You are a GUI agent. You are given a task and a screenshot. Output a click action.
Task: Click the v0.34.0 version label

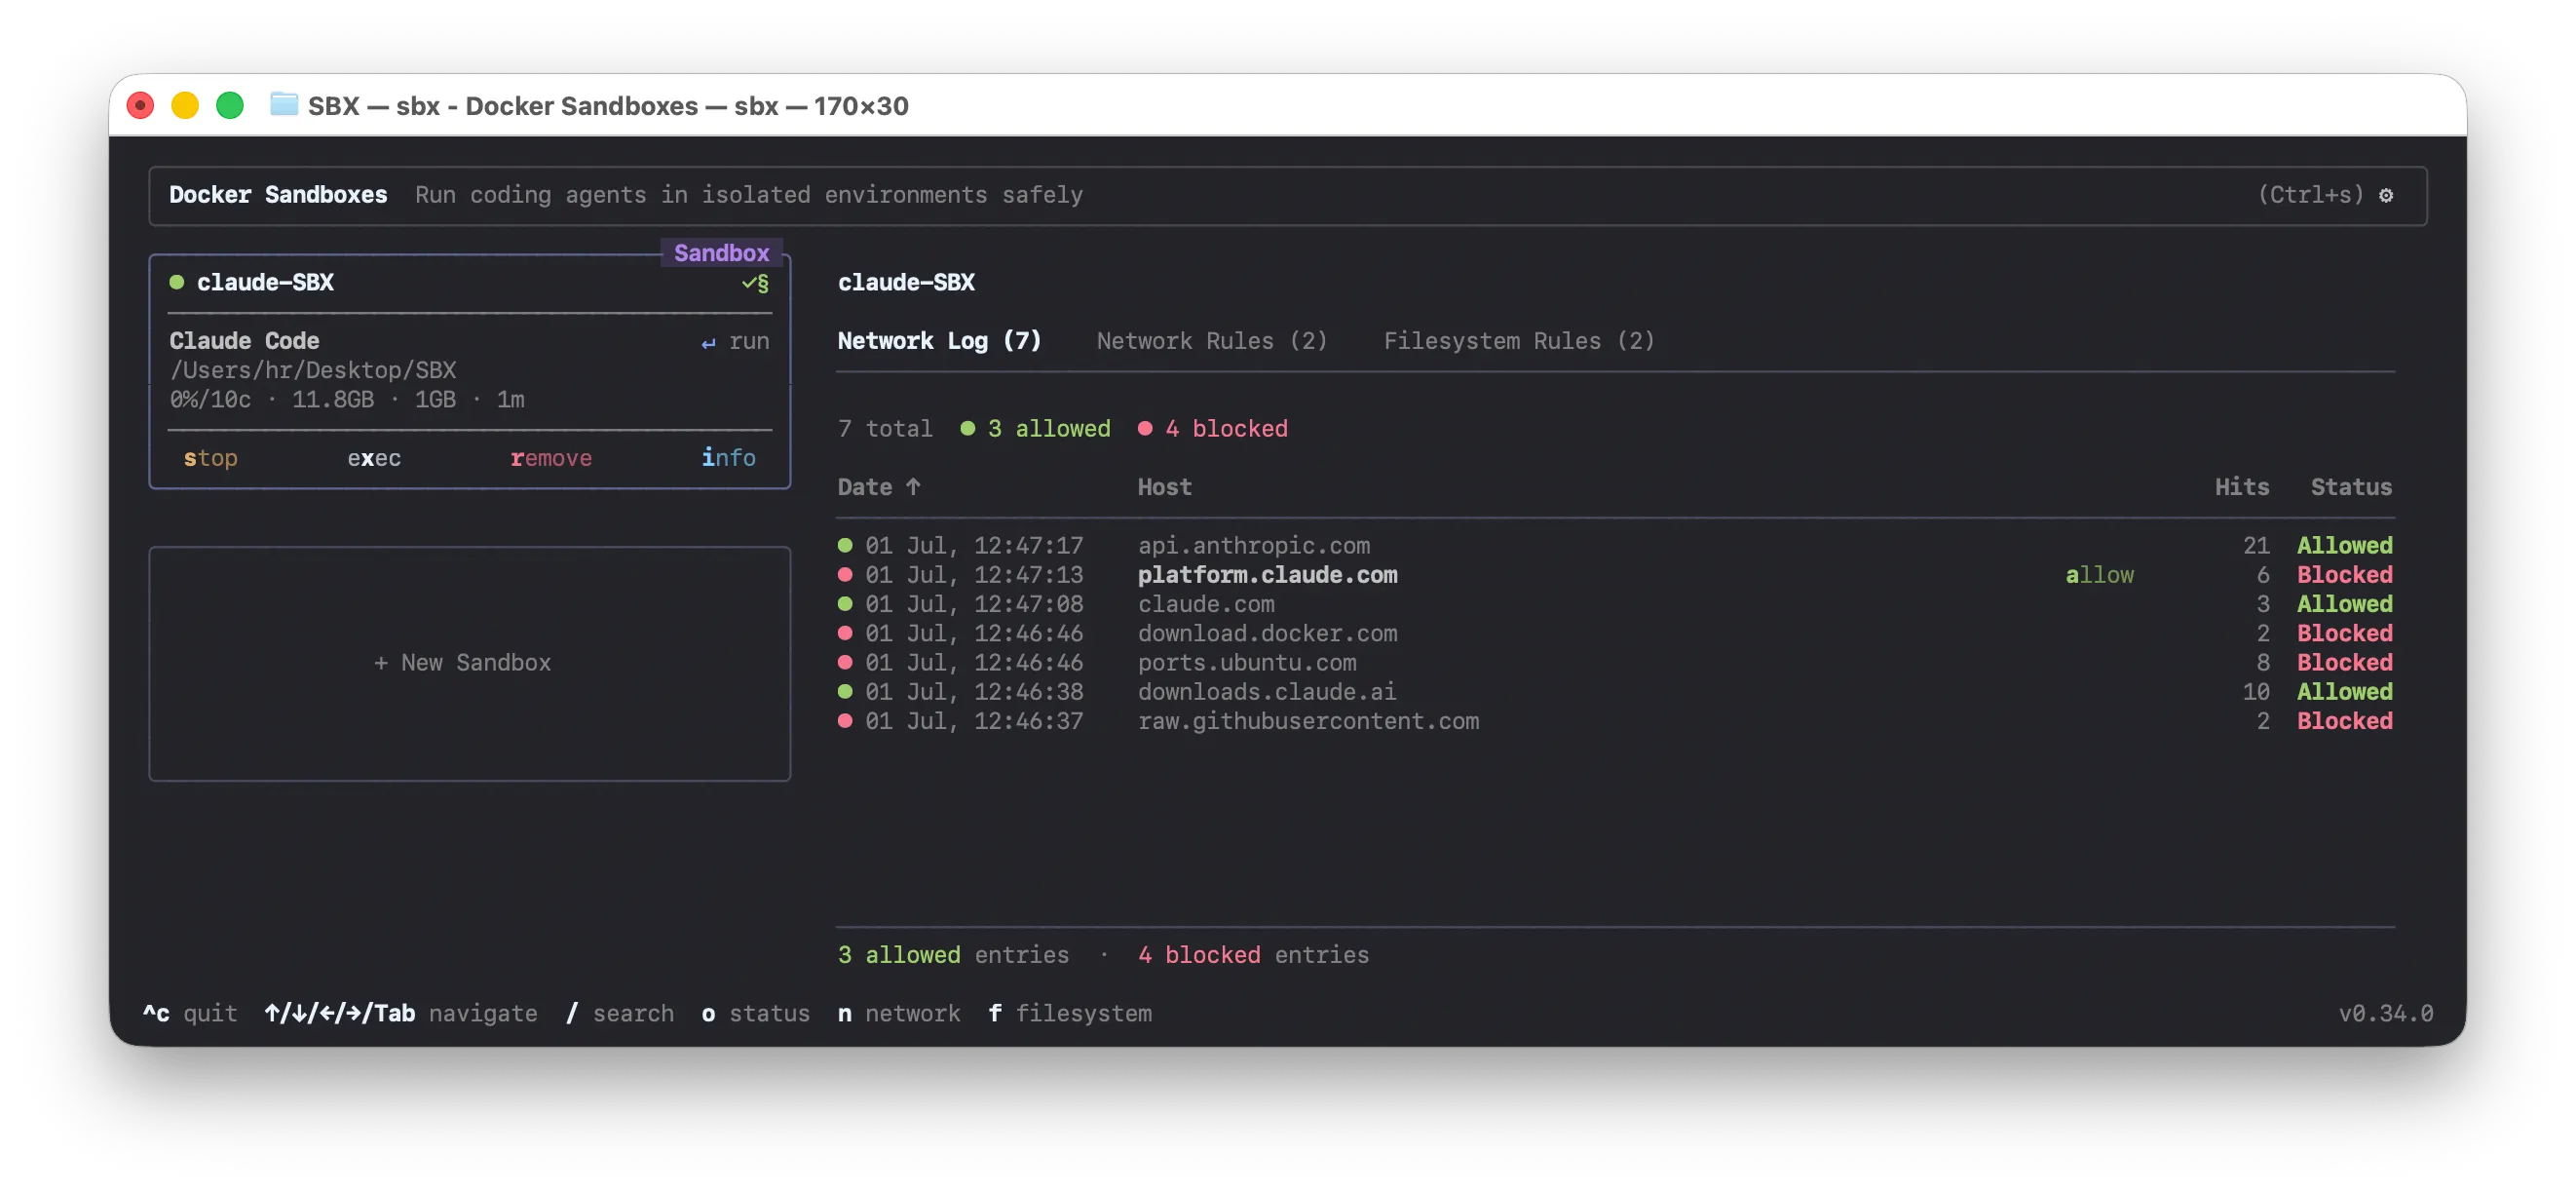[2385, 1014]
